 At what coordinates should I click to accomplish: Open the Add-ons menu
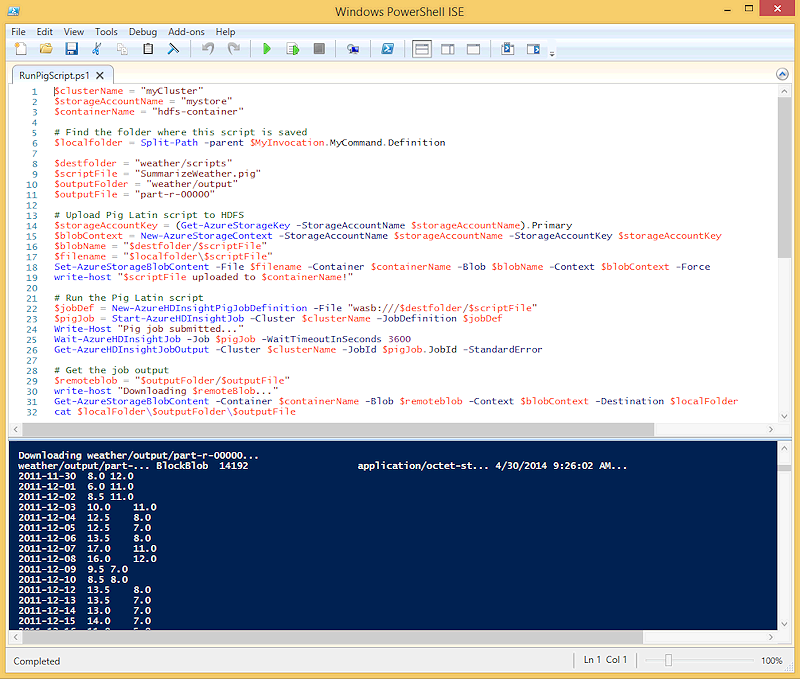tap(186, 32)
